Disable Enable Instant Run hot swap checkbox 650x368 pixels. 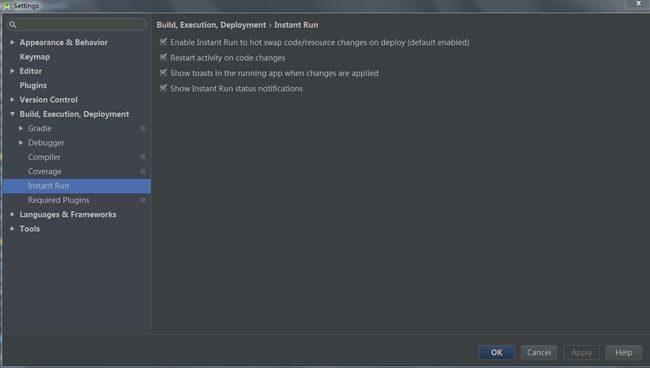[x=163, y=42]
